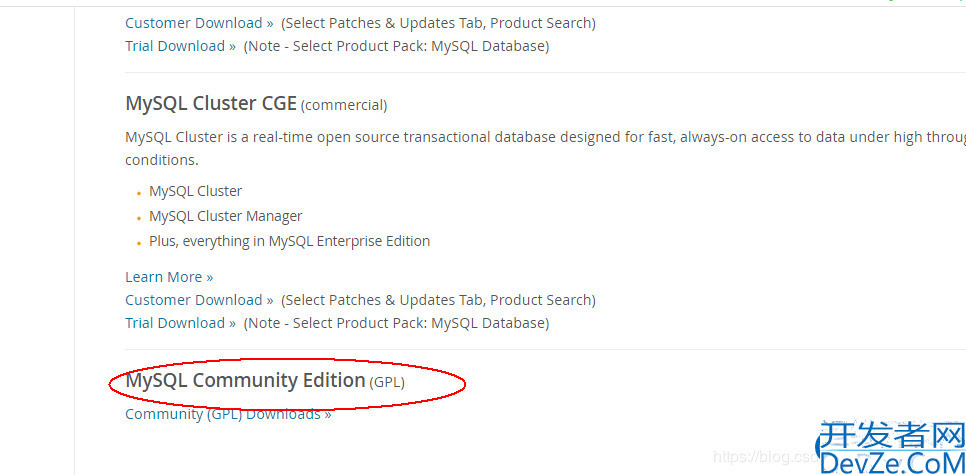Click the MySQL Community Edition heading
Viewport: 966px width, 475px height.
pyautogui.click(x=245, y=380)
